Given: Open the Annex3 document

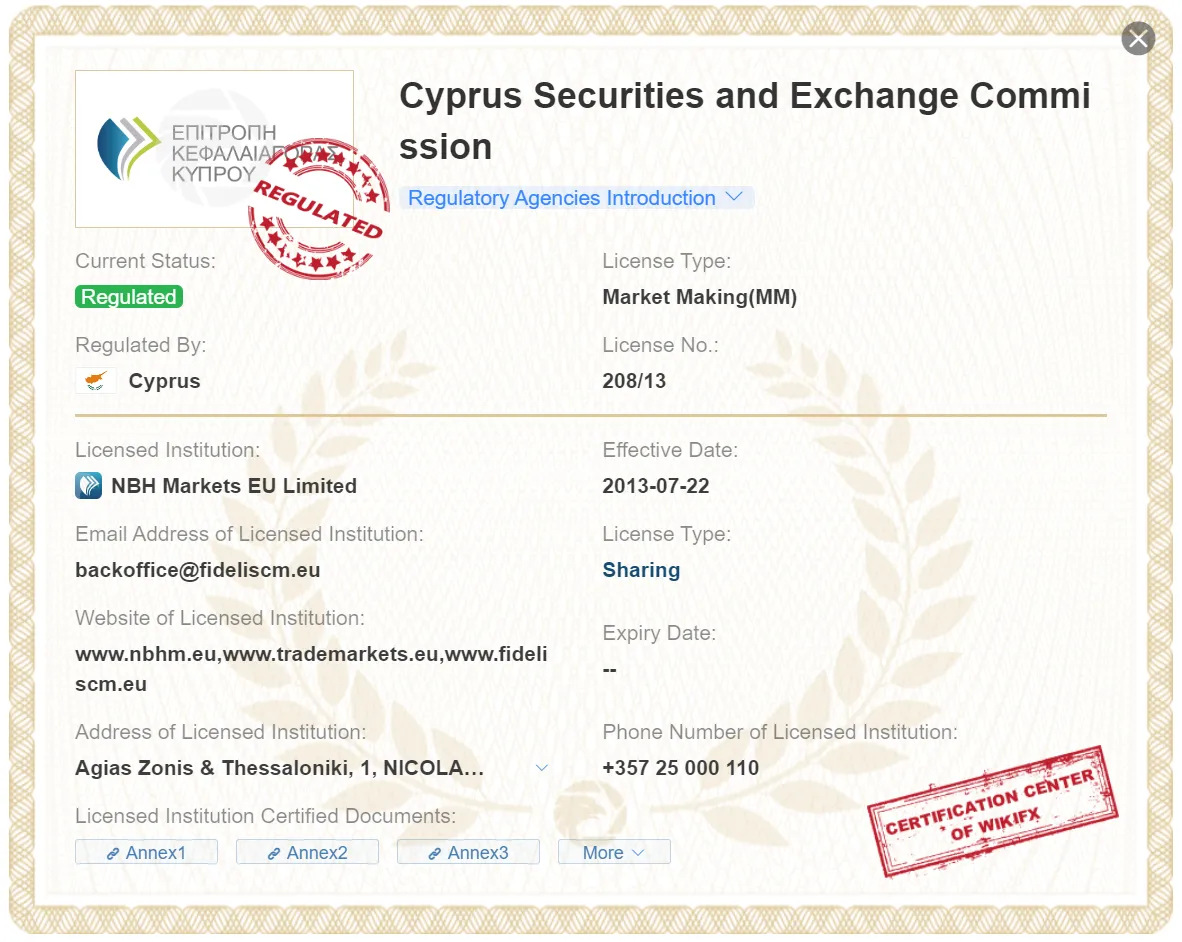Looking at the screenshot, I should click(x=468, y=852).
